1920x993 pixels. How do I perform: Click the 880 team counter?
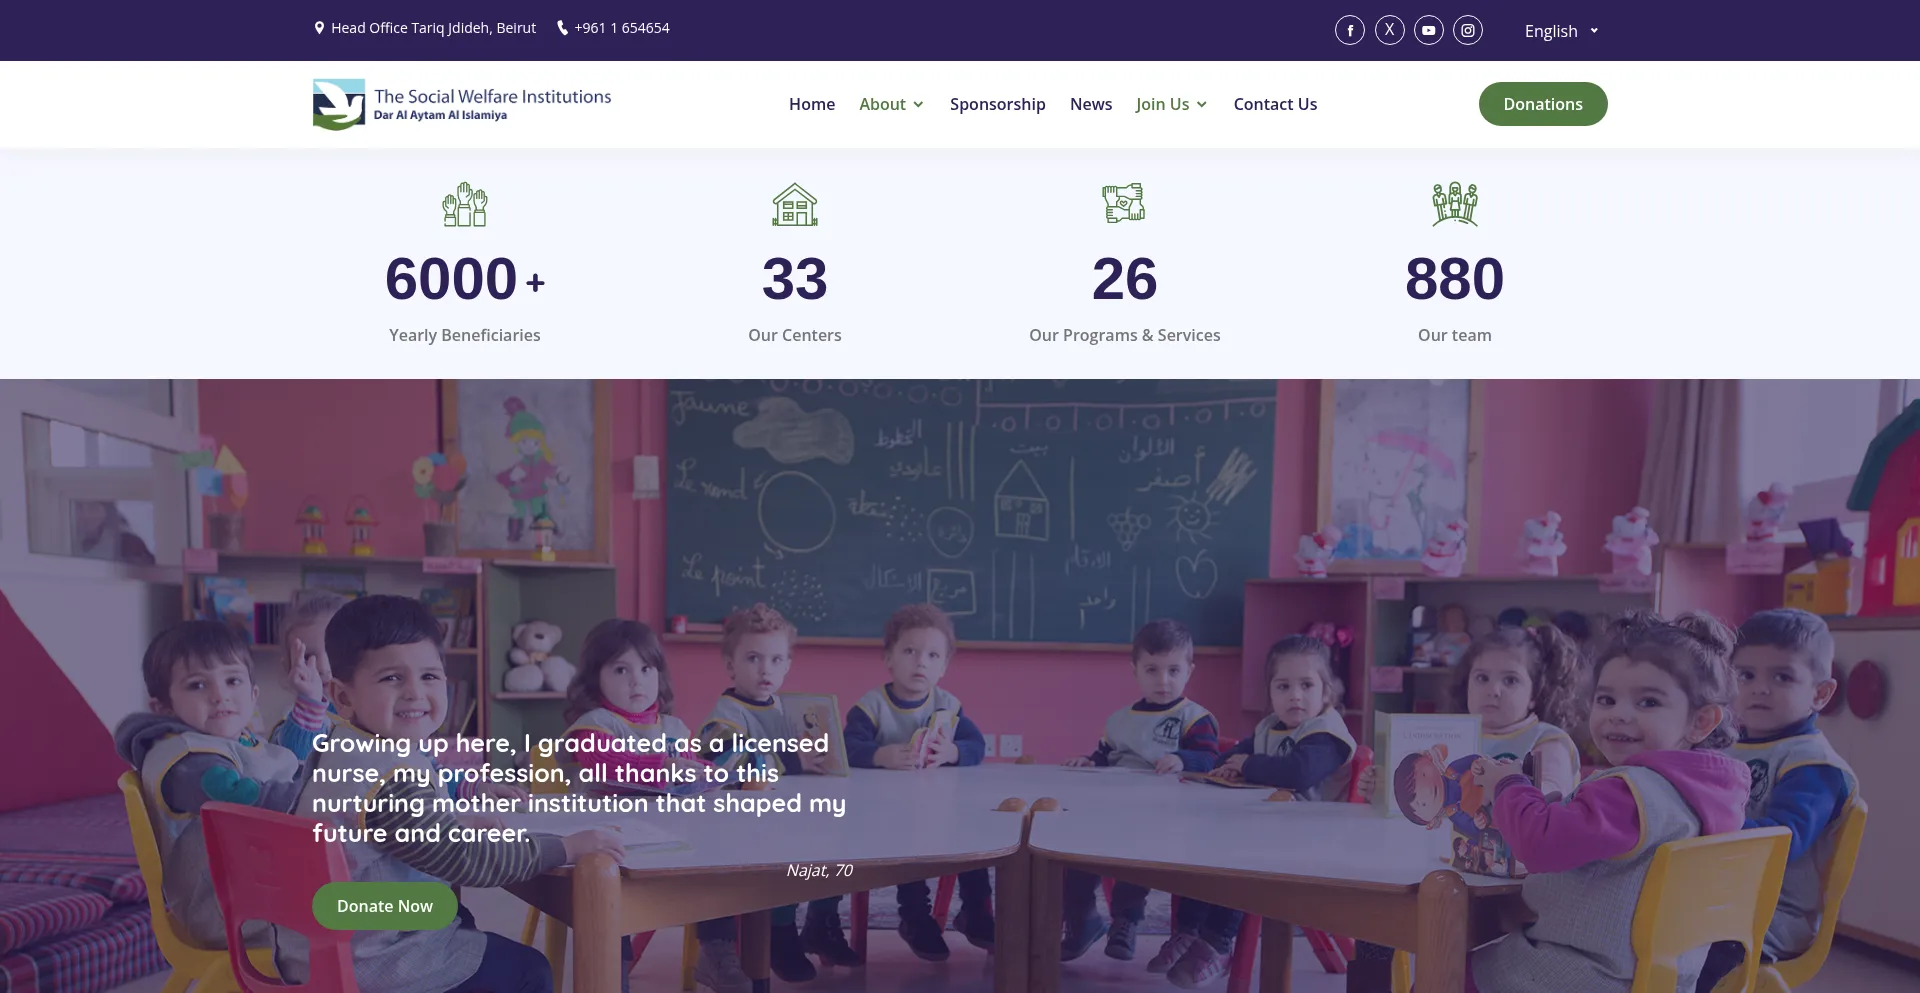1455,278
